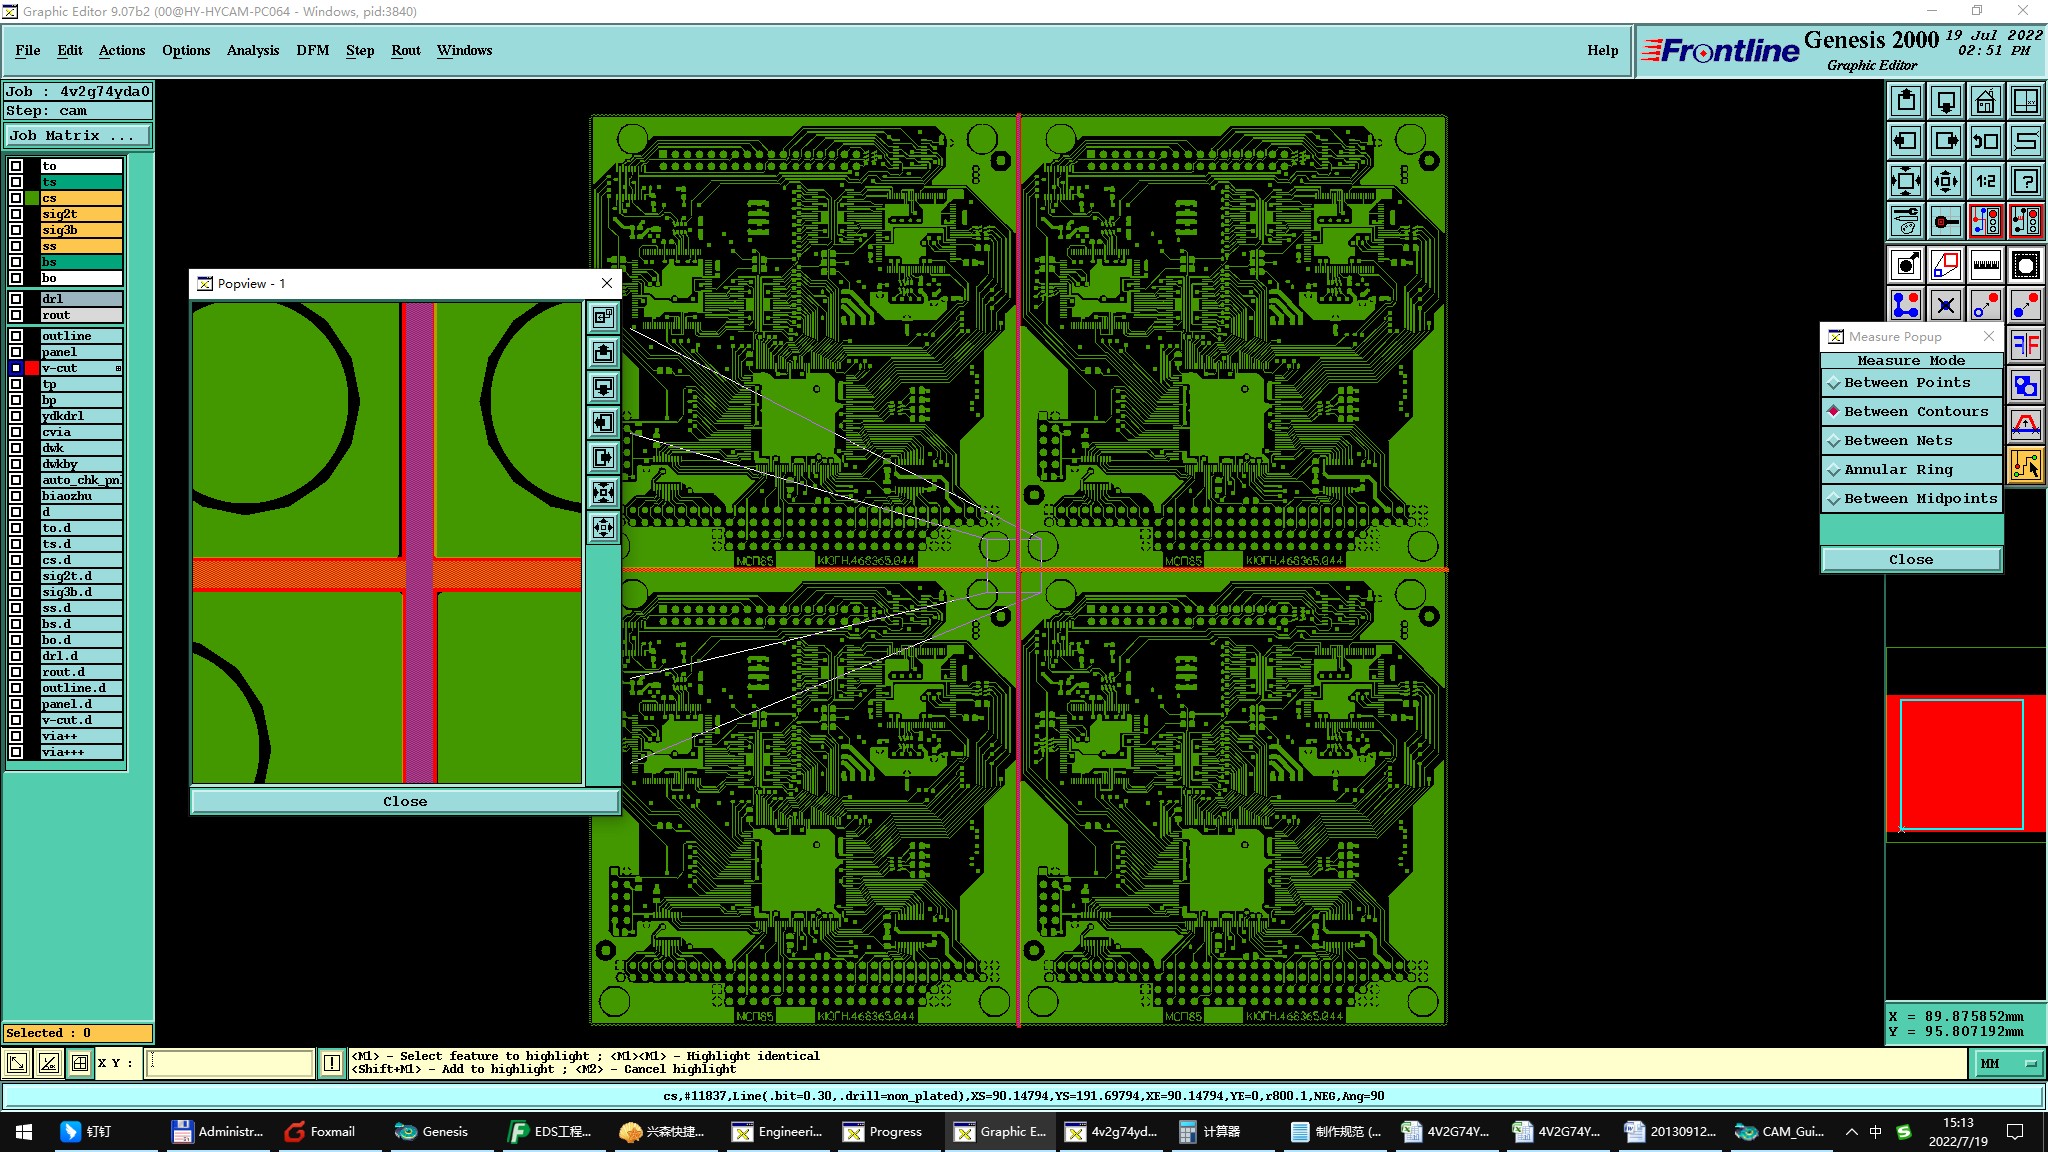Click the red v-cut layer color swatch
The height and width of the screenshot is (1152, 2048).
click(32, 368)
